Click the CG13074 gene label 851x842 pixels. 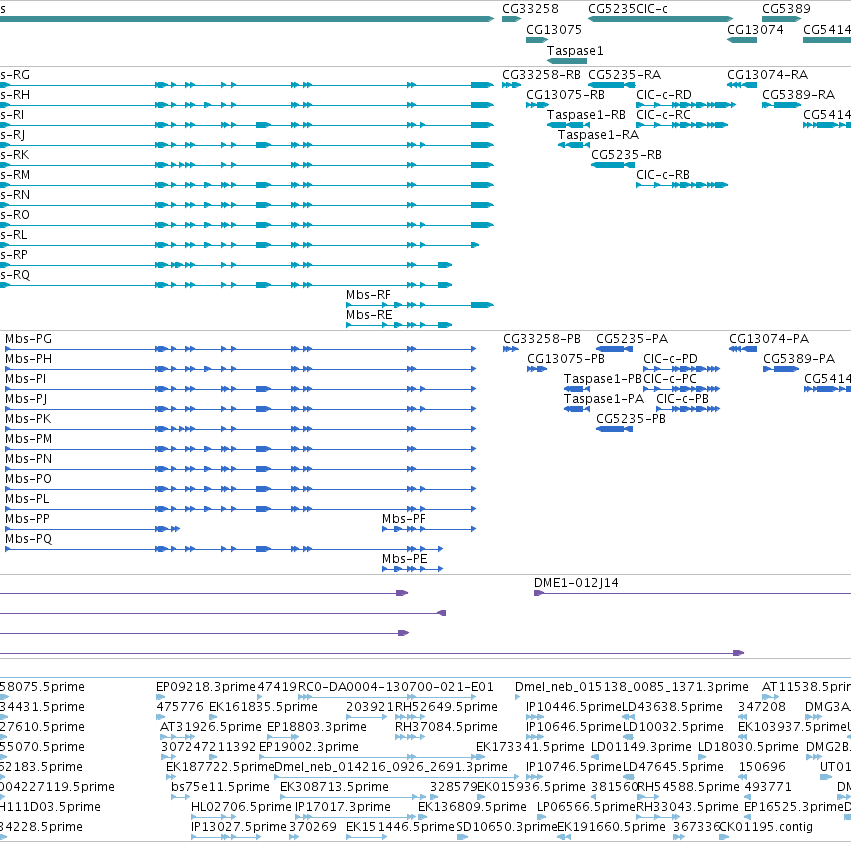click(755, 29)
